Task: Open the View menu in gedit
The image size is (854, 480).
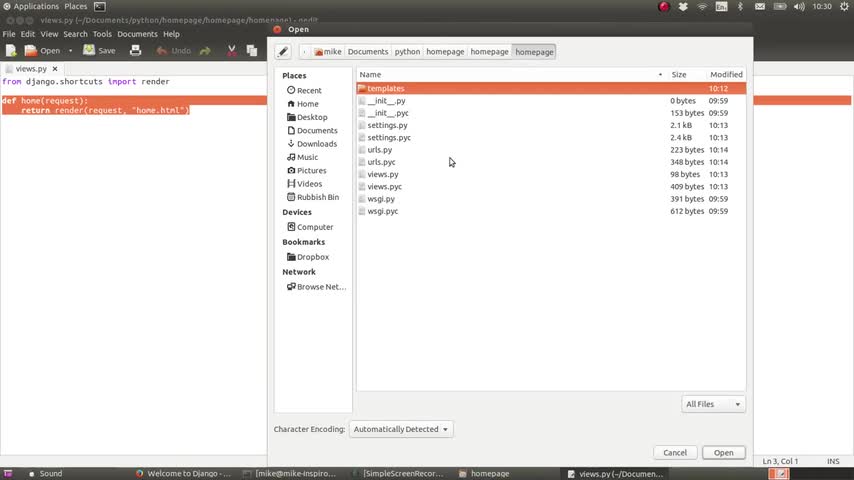Action: tap(49, 34)
